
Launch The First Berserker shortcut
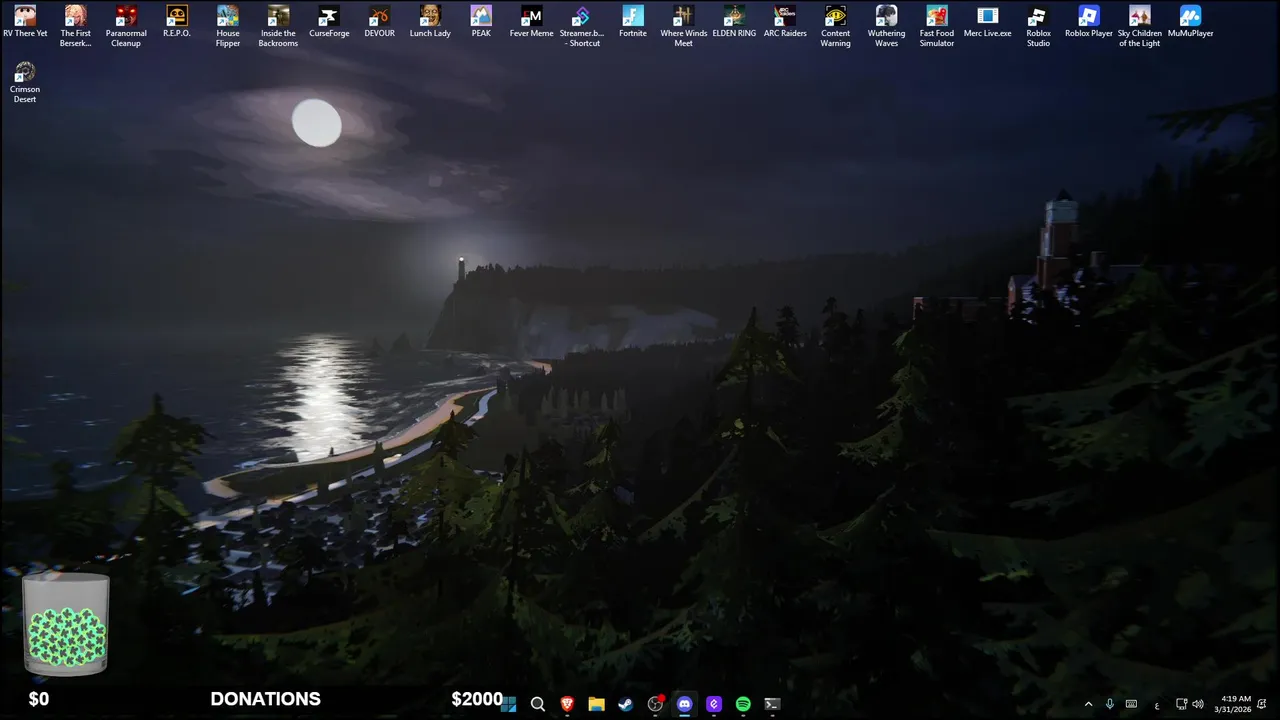coord(75,25)
